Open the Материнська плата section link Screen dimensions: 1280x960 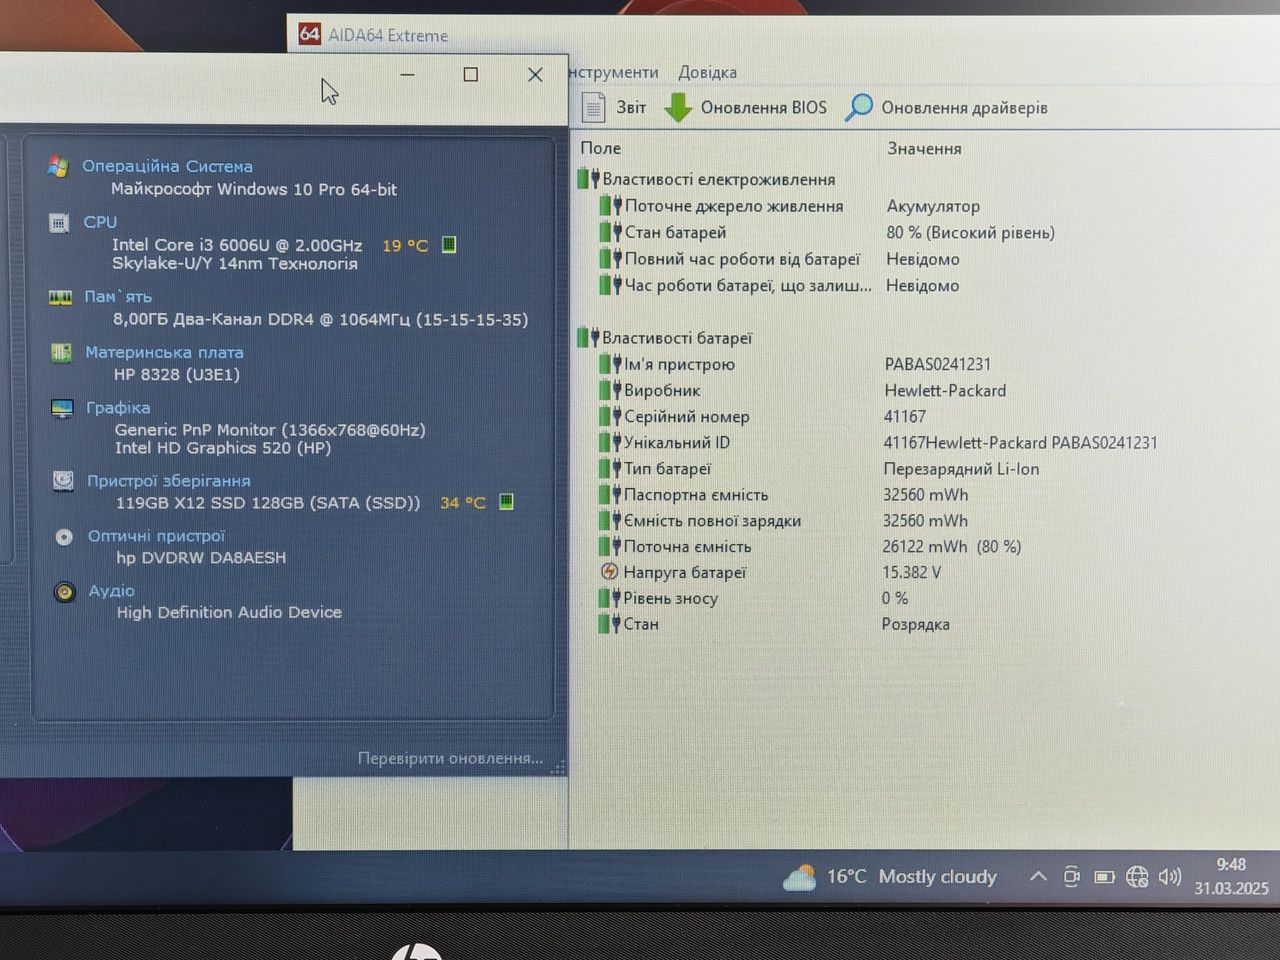pos(164,352)
